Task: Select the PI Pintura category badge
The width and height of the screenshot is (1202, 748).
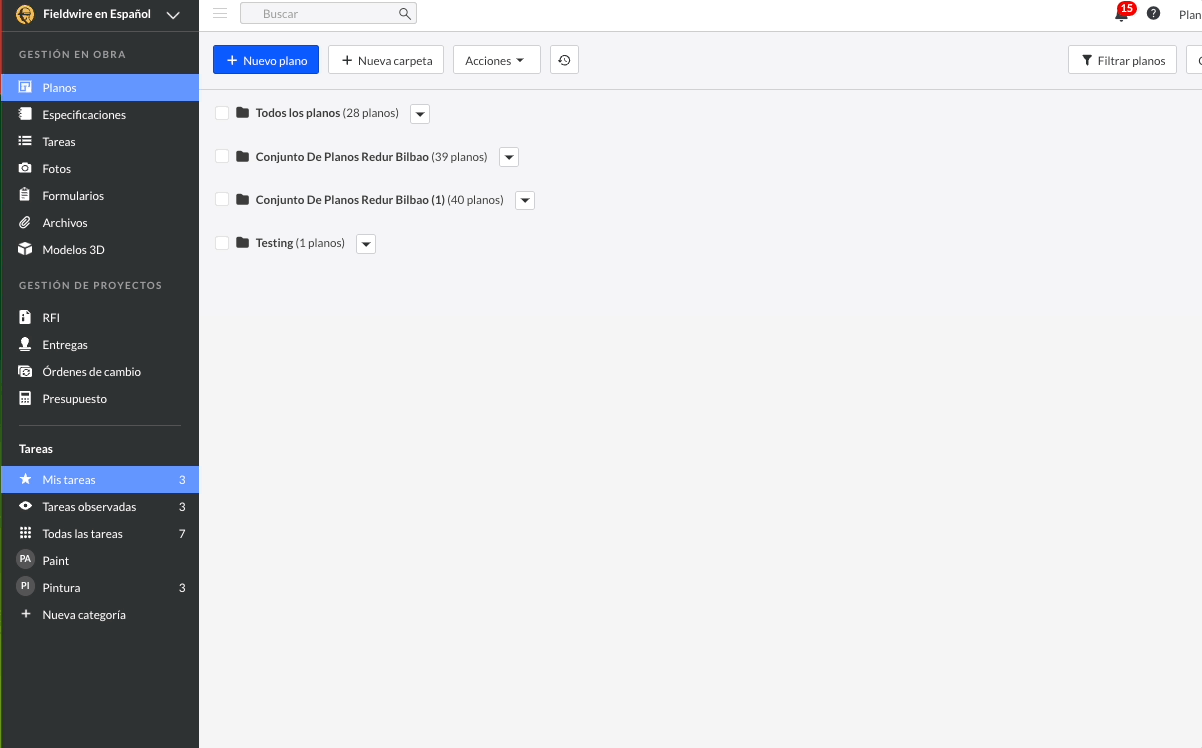Action: [x=25, y=586]
